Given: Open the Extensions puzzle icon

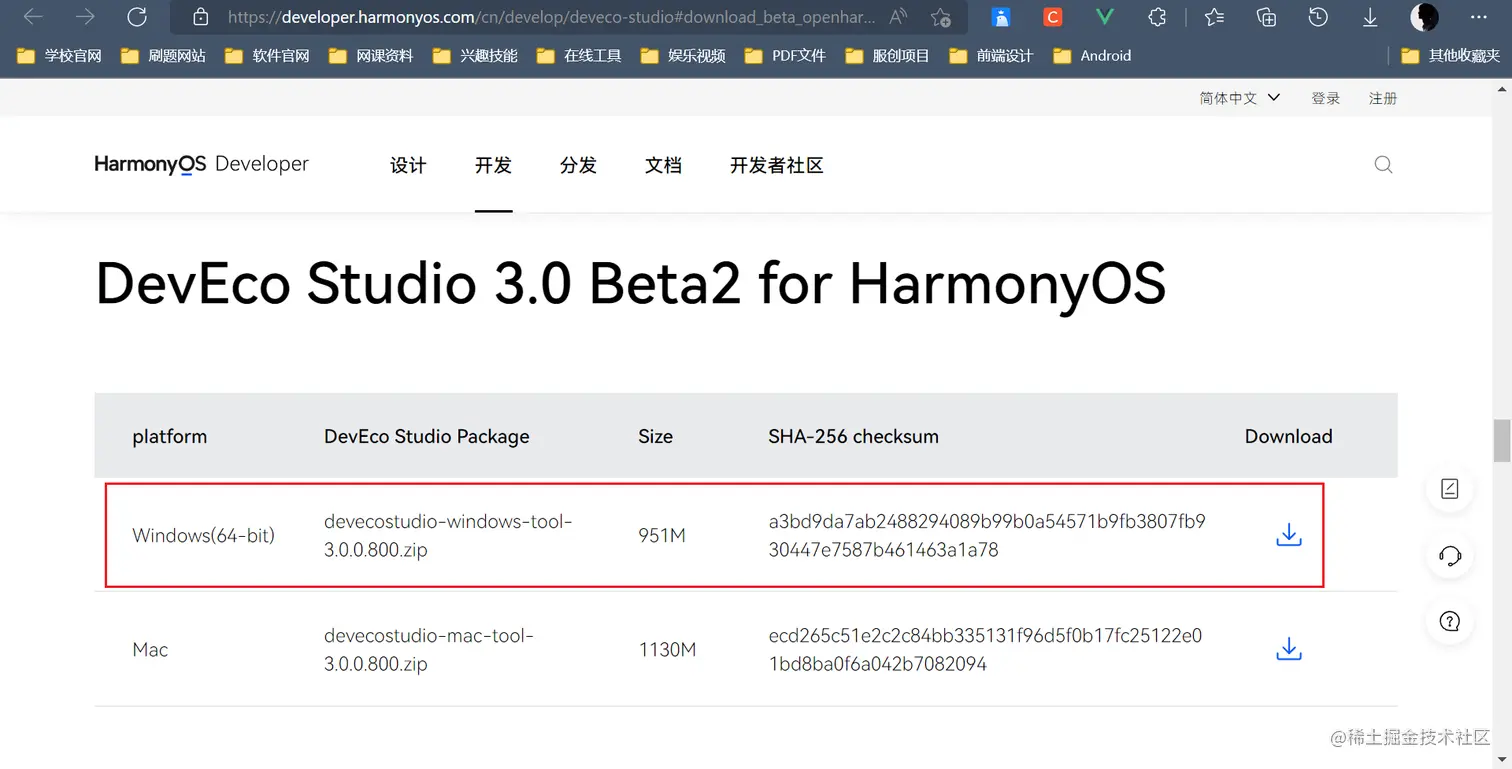Looking at the screenshot, I should (1157, 17).
